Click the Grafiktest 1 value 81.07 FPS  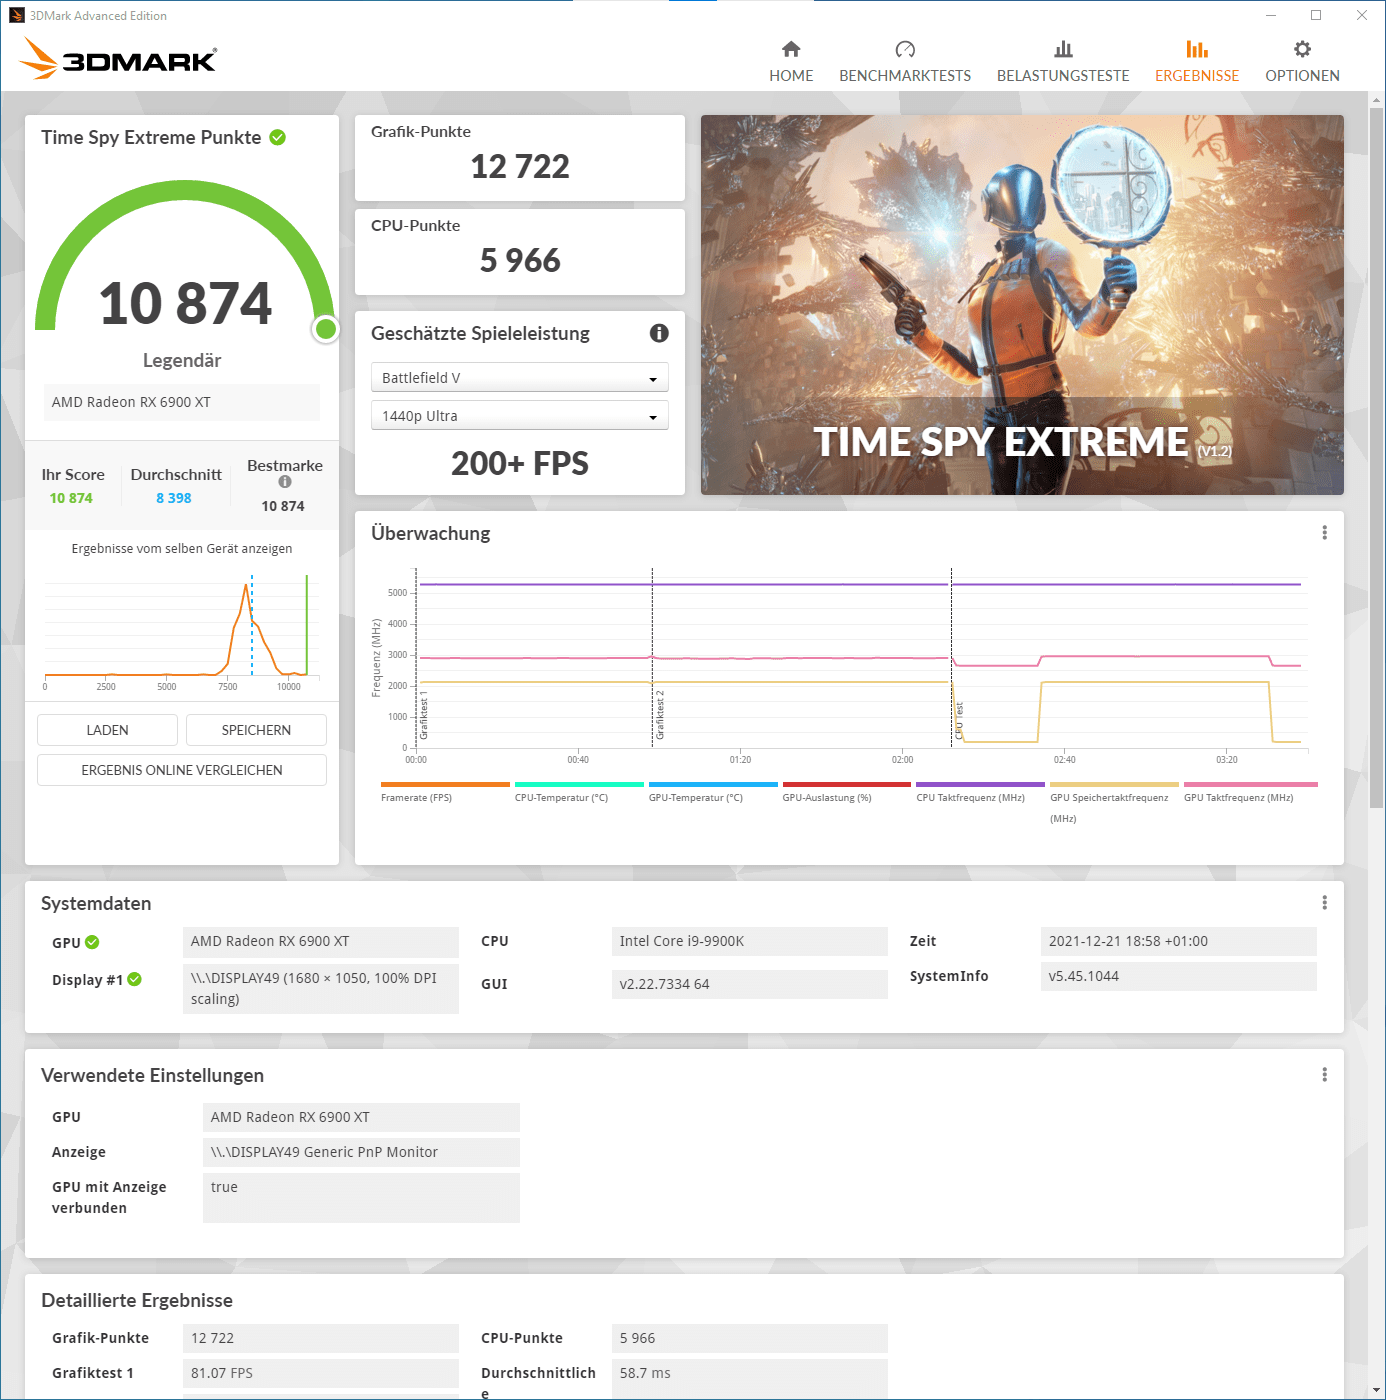click(321, 1373)
